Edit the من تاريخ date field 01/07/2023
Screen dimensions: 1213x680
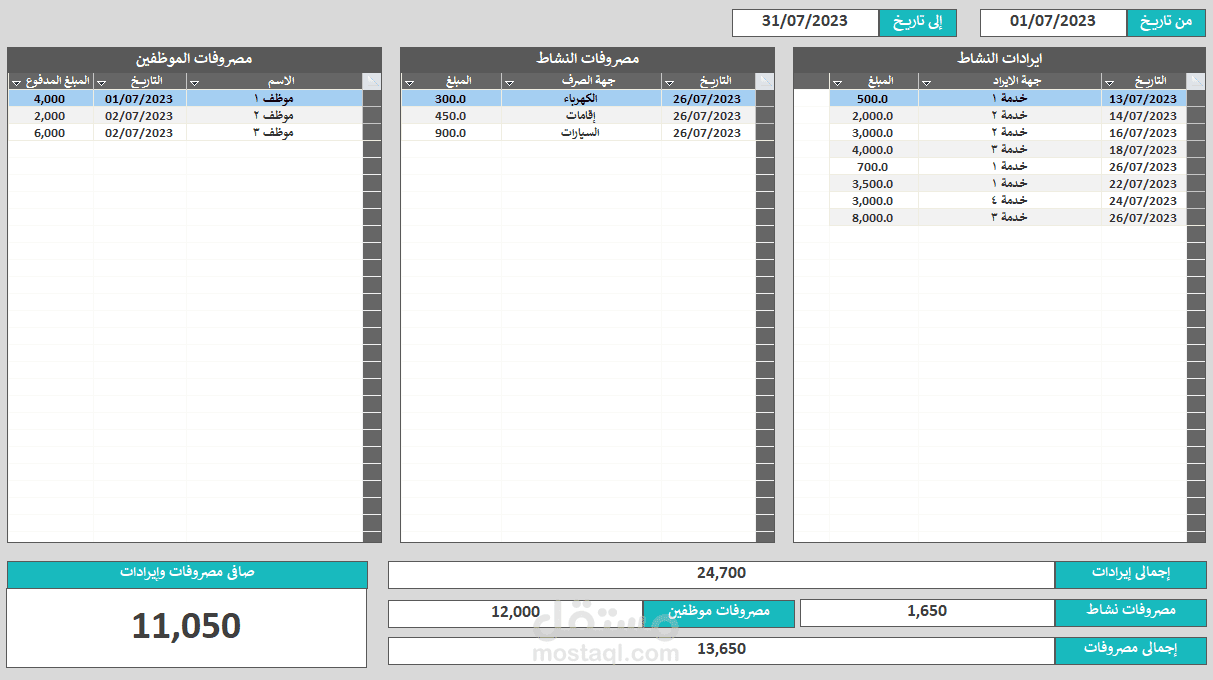coord(1053,22)
